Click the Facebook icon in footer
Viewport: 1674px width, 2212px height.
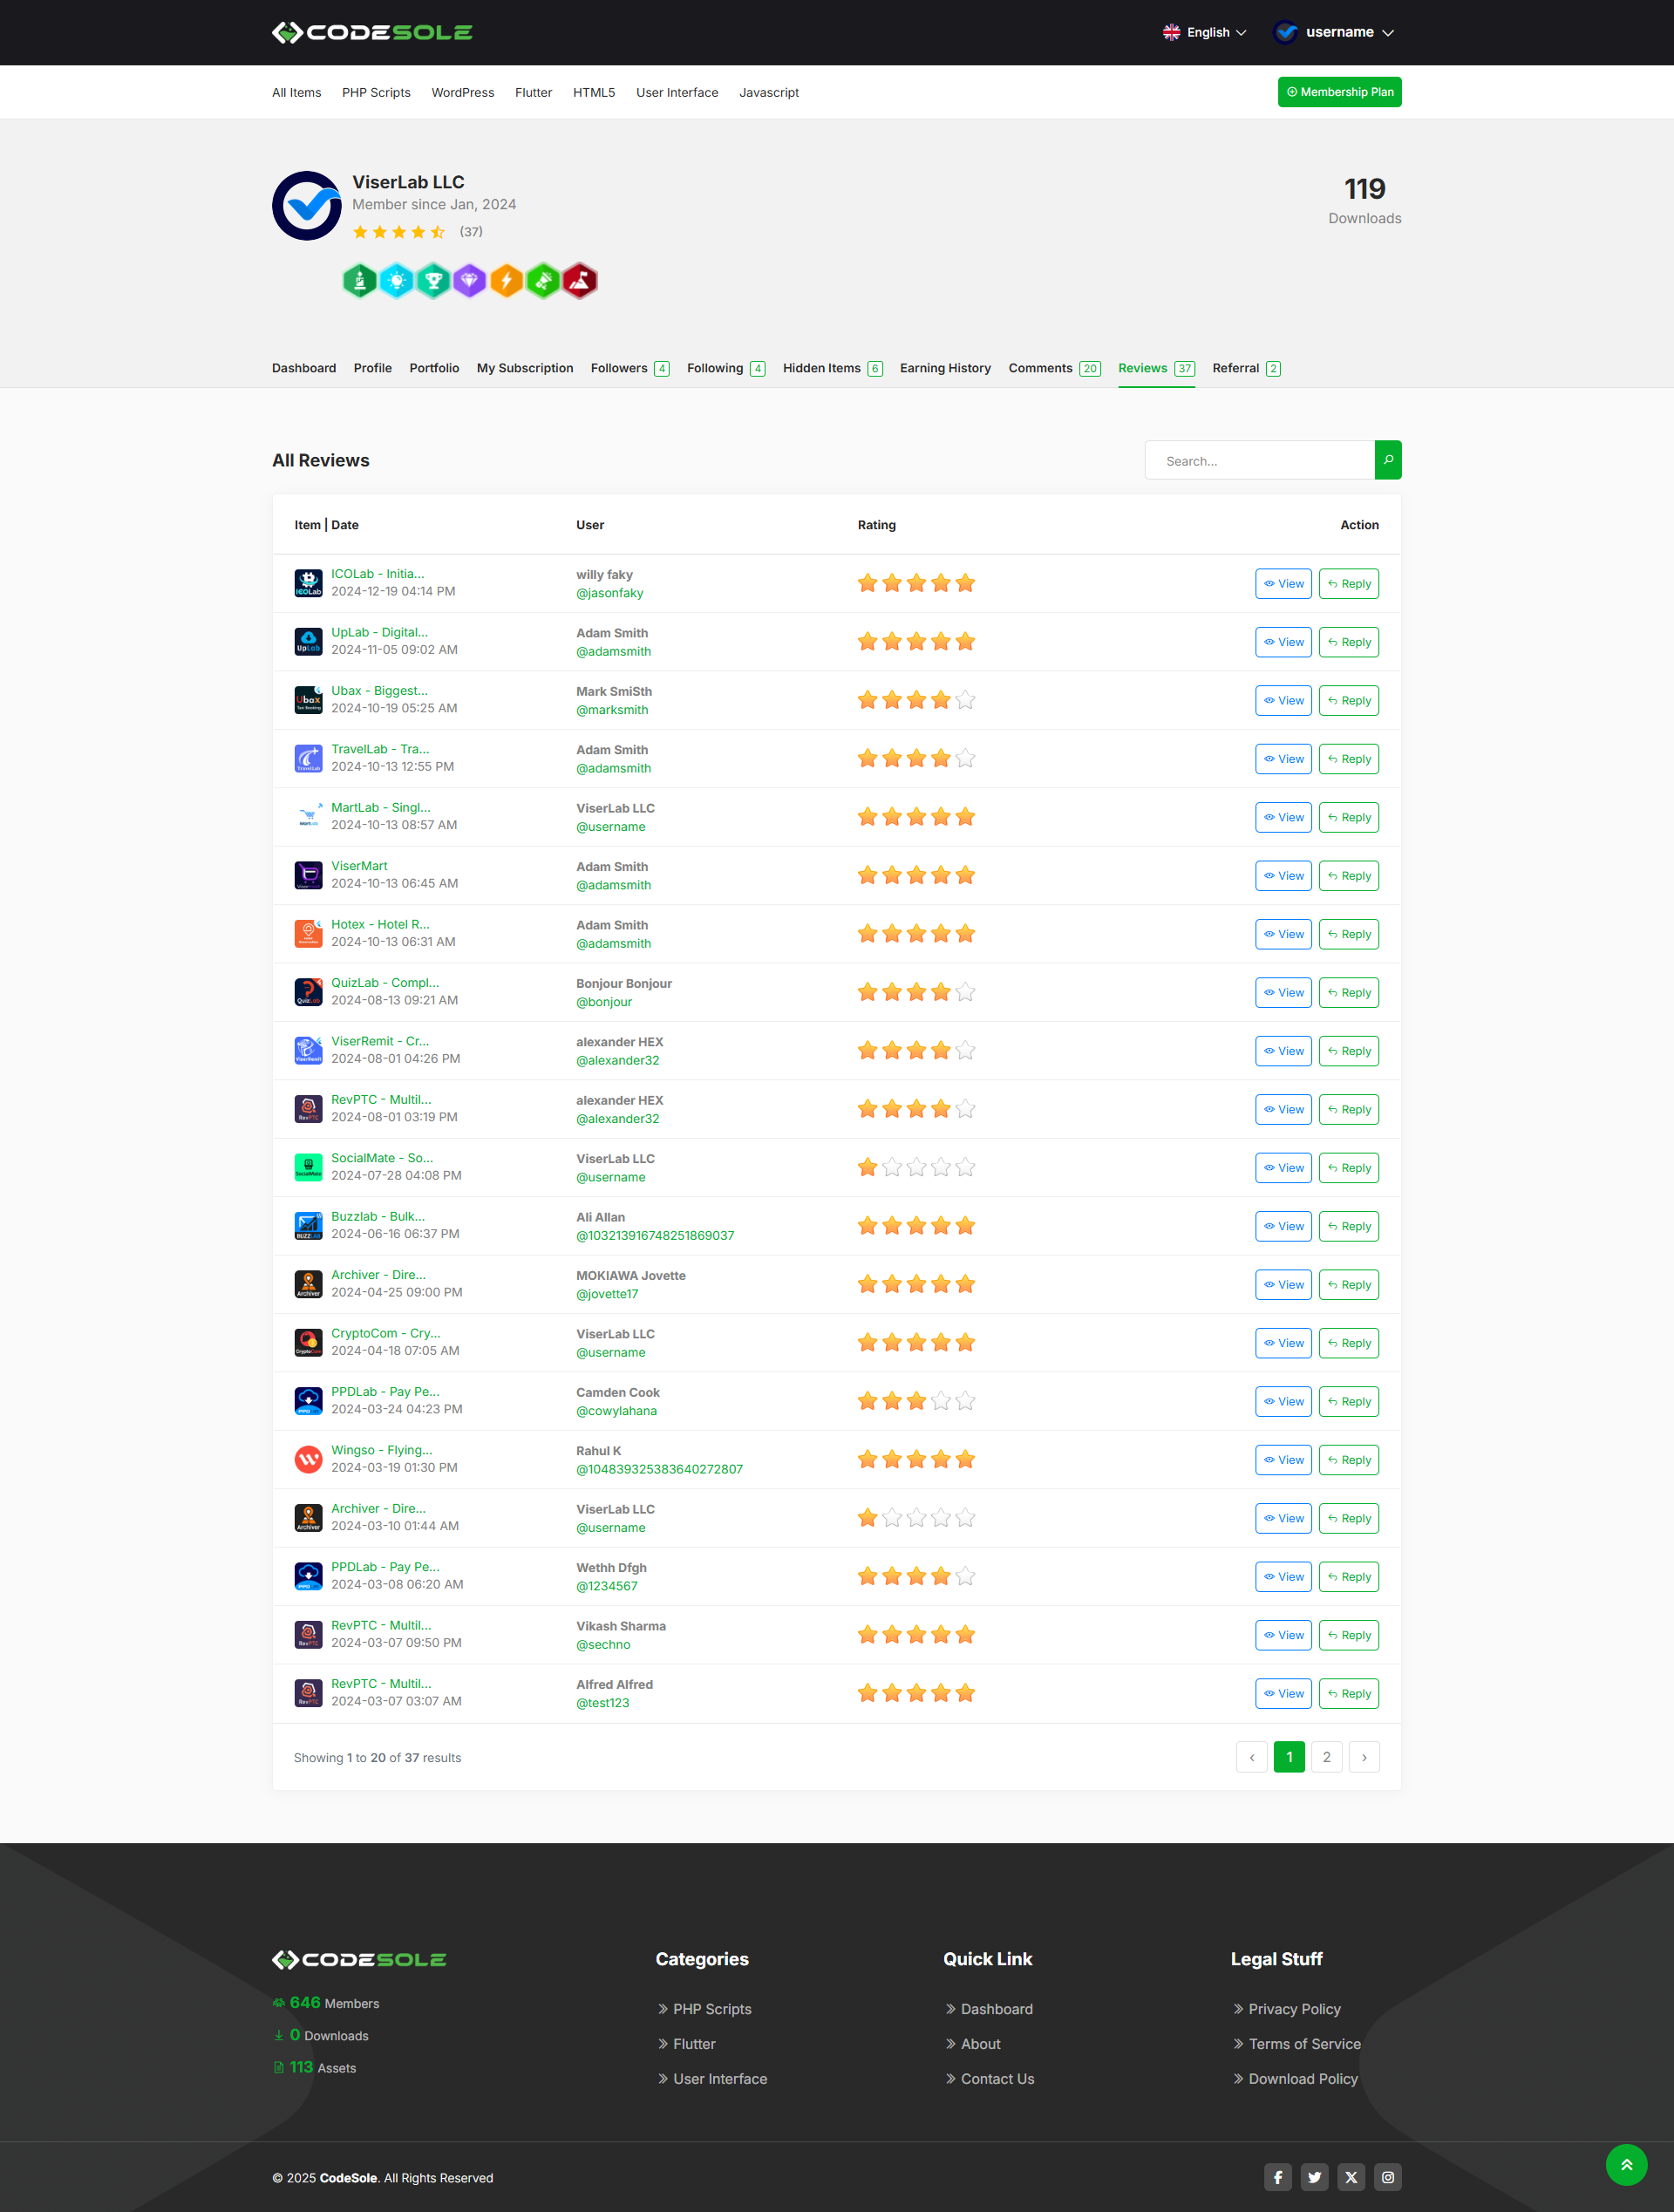[1277, 2177]
